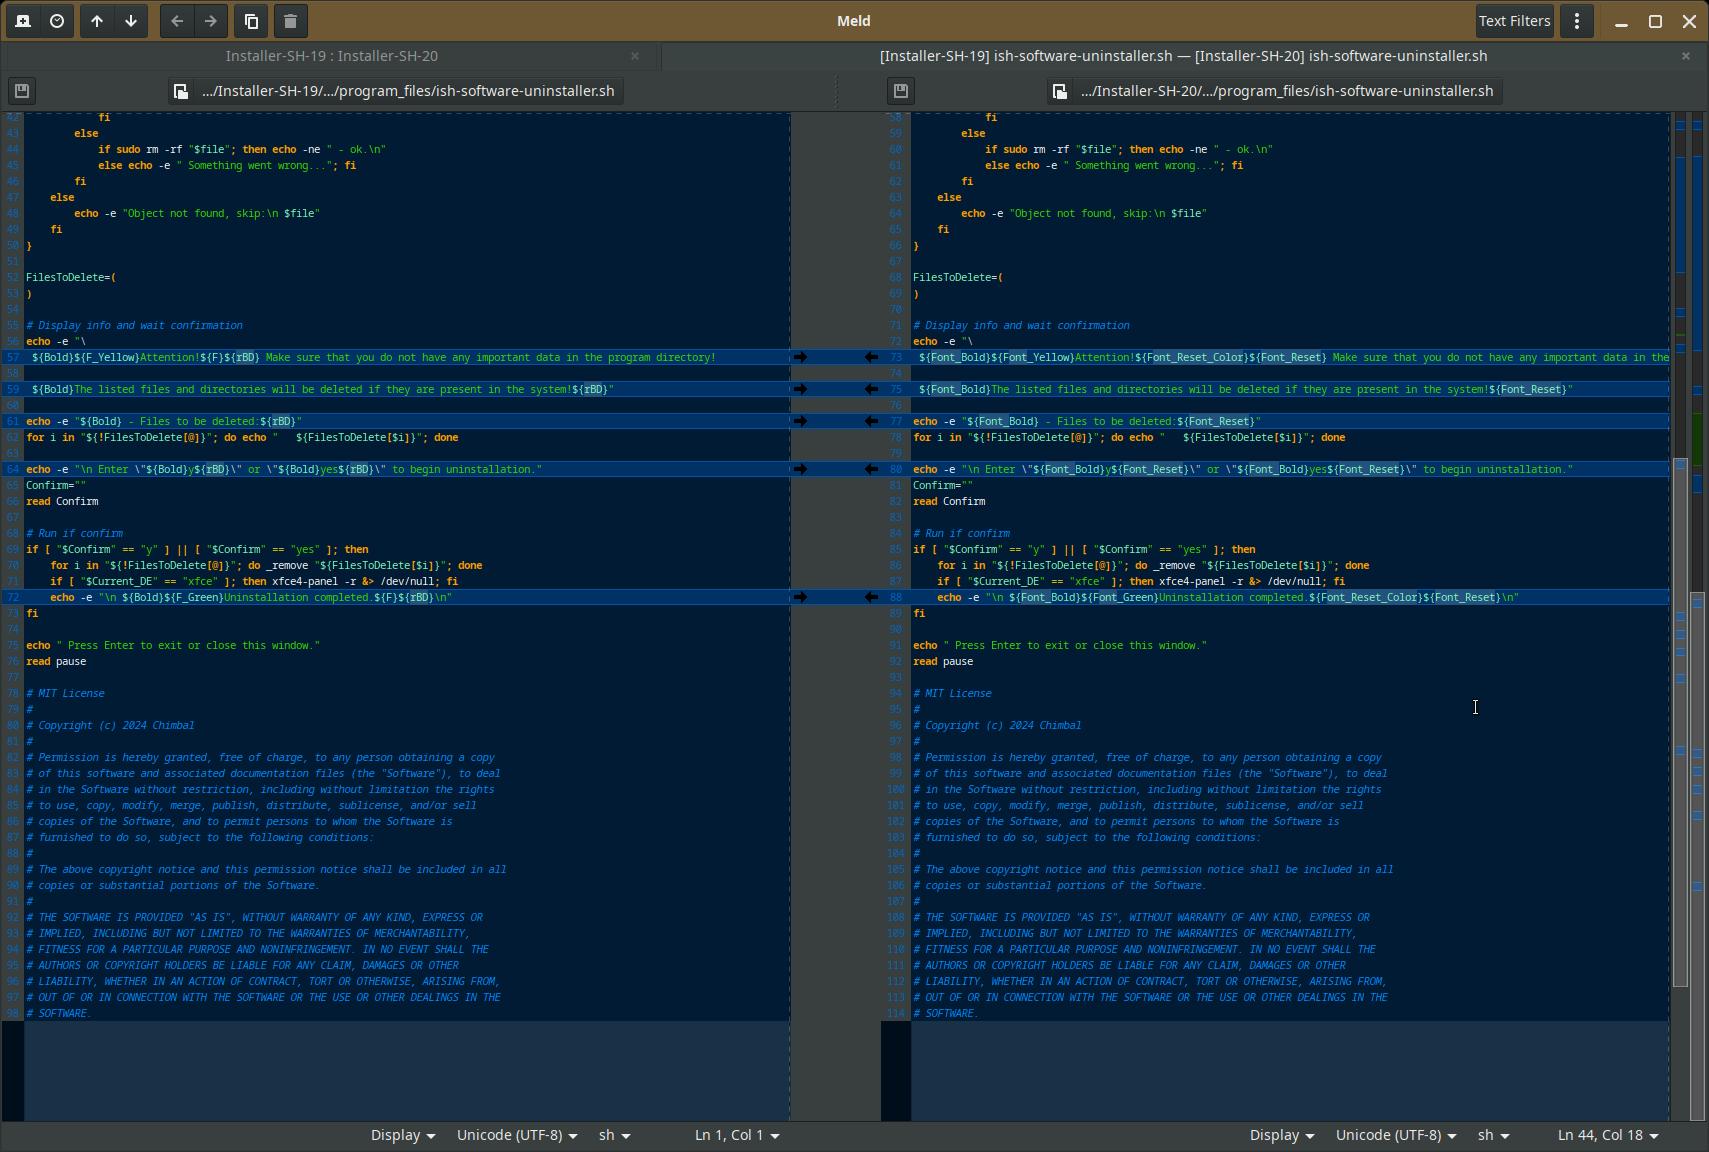Close the Installer-SH-19 : Installer-SH-20 tab
The width and height of the screenshot is (1709, 1152).
tap(635, 56)
